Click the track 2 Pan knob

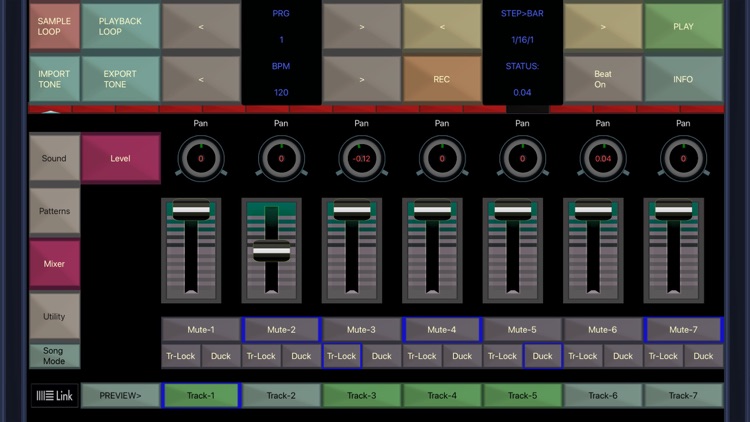(x=281, y=158)
